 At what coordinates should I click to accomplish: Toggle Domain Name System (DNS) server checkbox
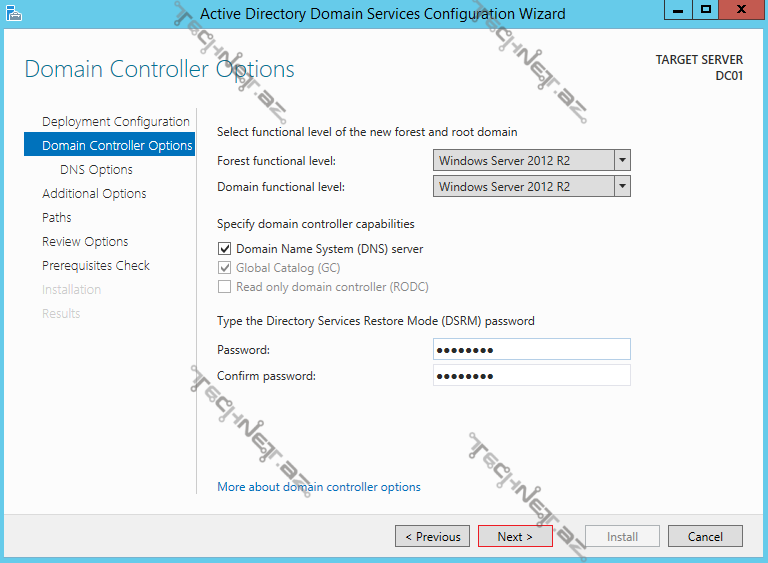point(224,249)
